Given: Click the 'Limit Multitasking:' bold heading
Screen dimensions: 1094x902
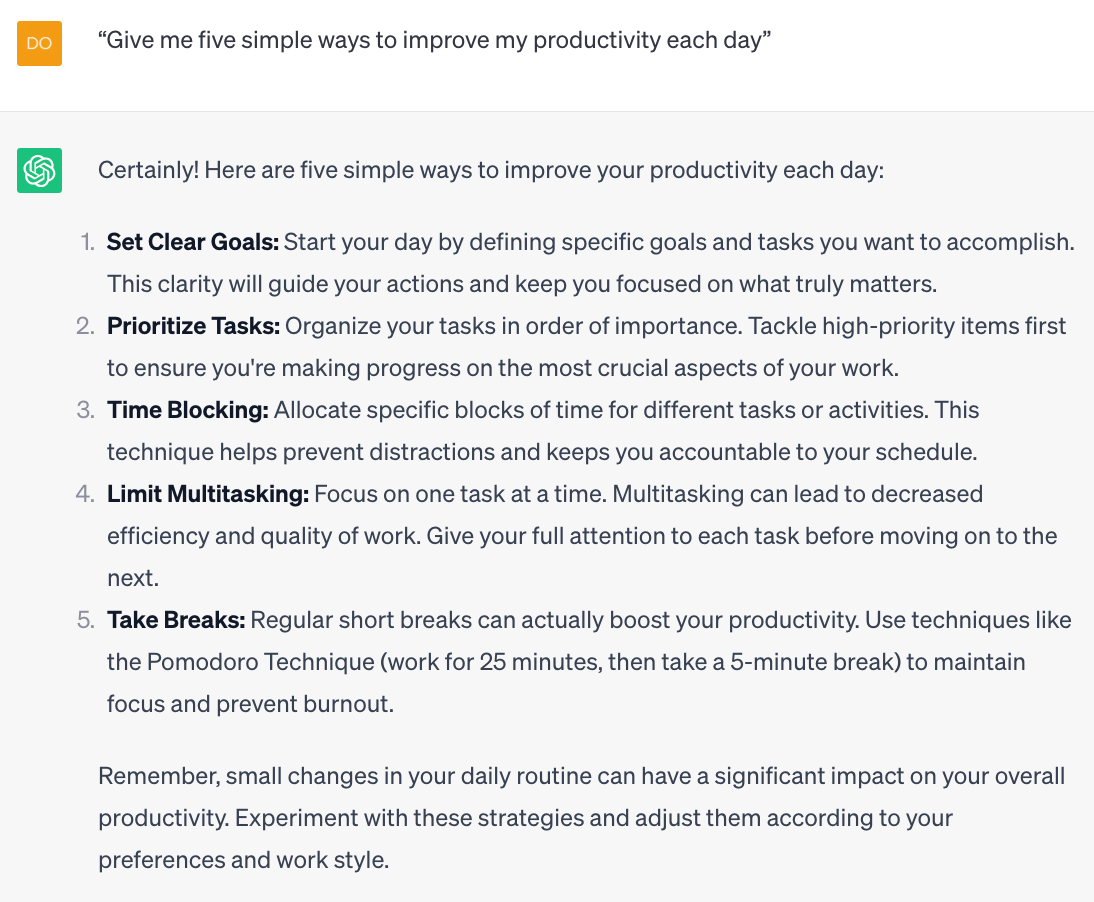Looking at the screenshot, I should 208,494.
